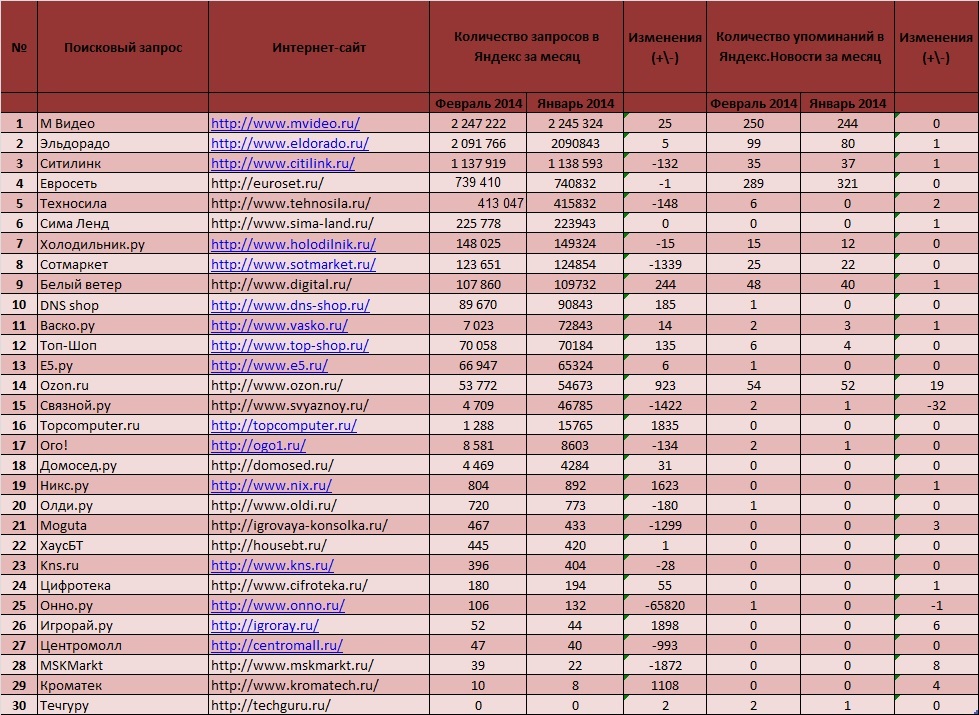Click the change value '-1339'
This screenshot has width=979, height=715.
point(665,264)
